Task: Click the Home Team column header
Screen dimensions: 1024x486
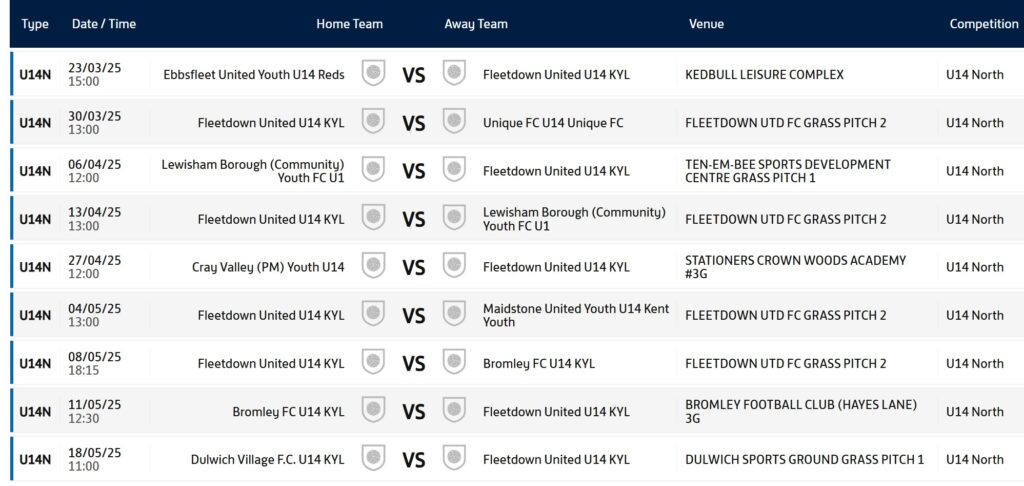Action: point(349,24)
